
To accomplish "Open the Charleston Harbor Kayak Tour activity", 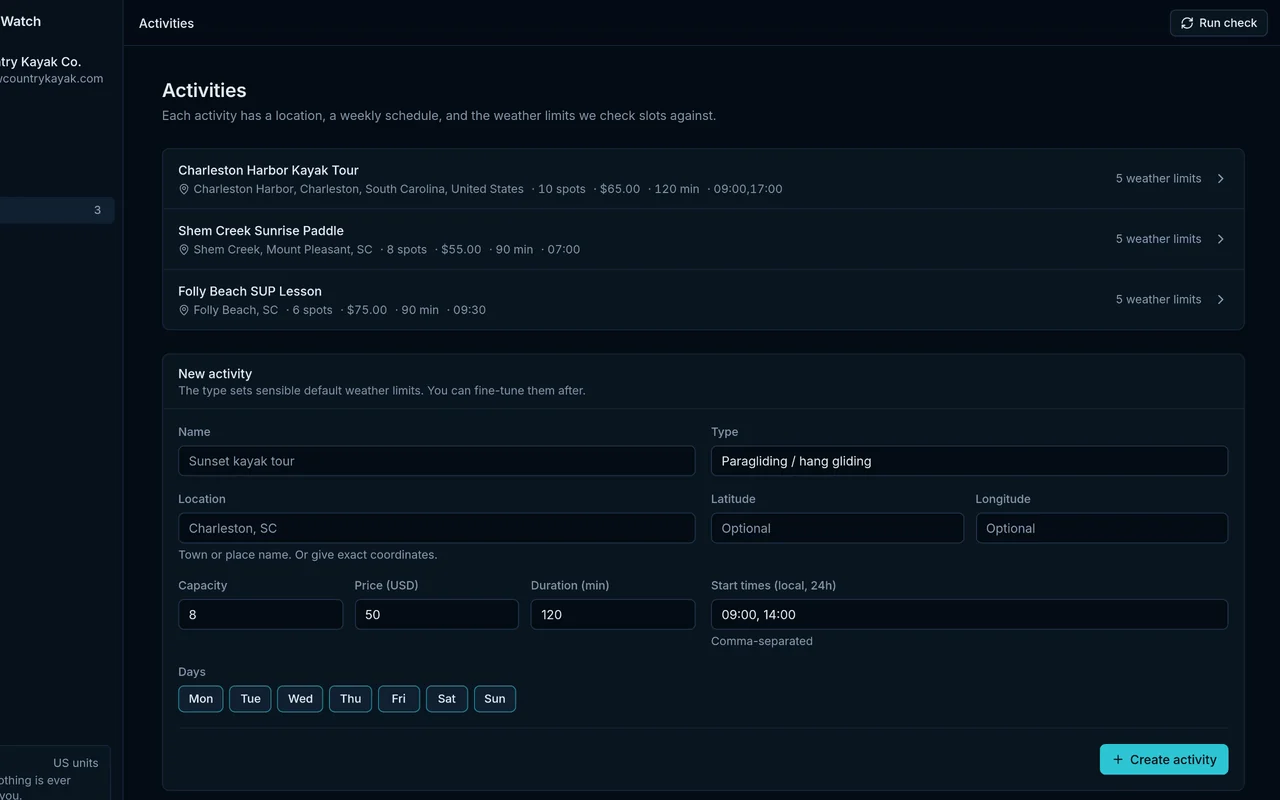I will click(703, 179).
